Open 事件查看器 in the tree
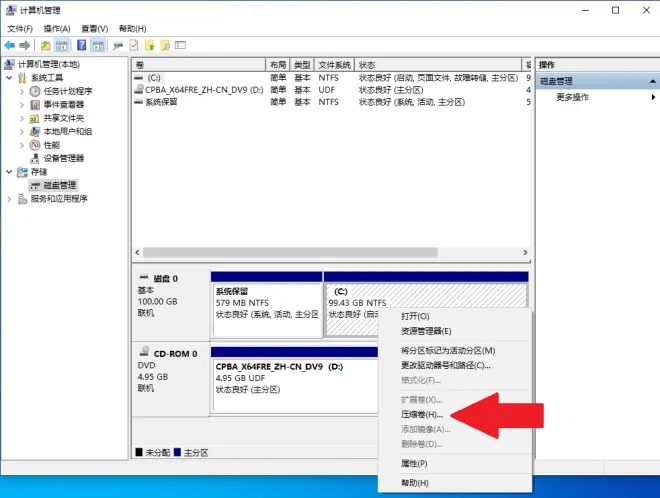Image resolution: width=660 pixels, height=498 pixels. 64,104
